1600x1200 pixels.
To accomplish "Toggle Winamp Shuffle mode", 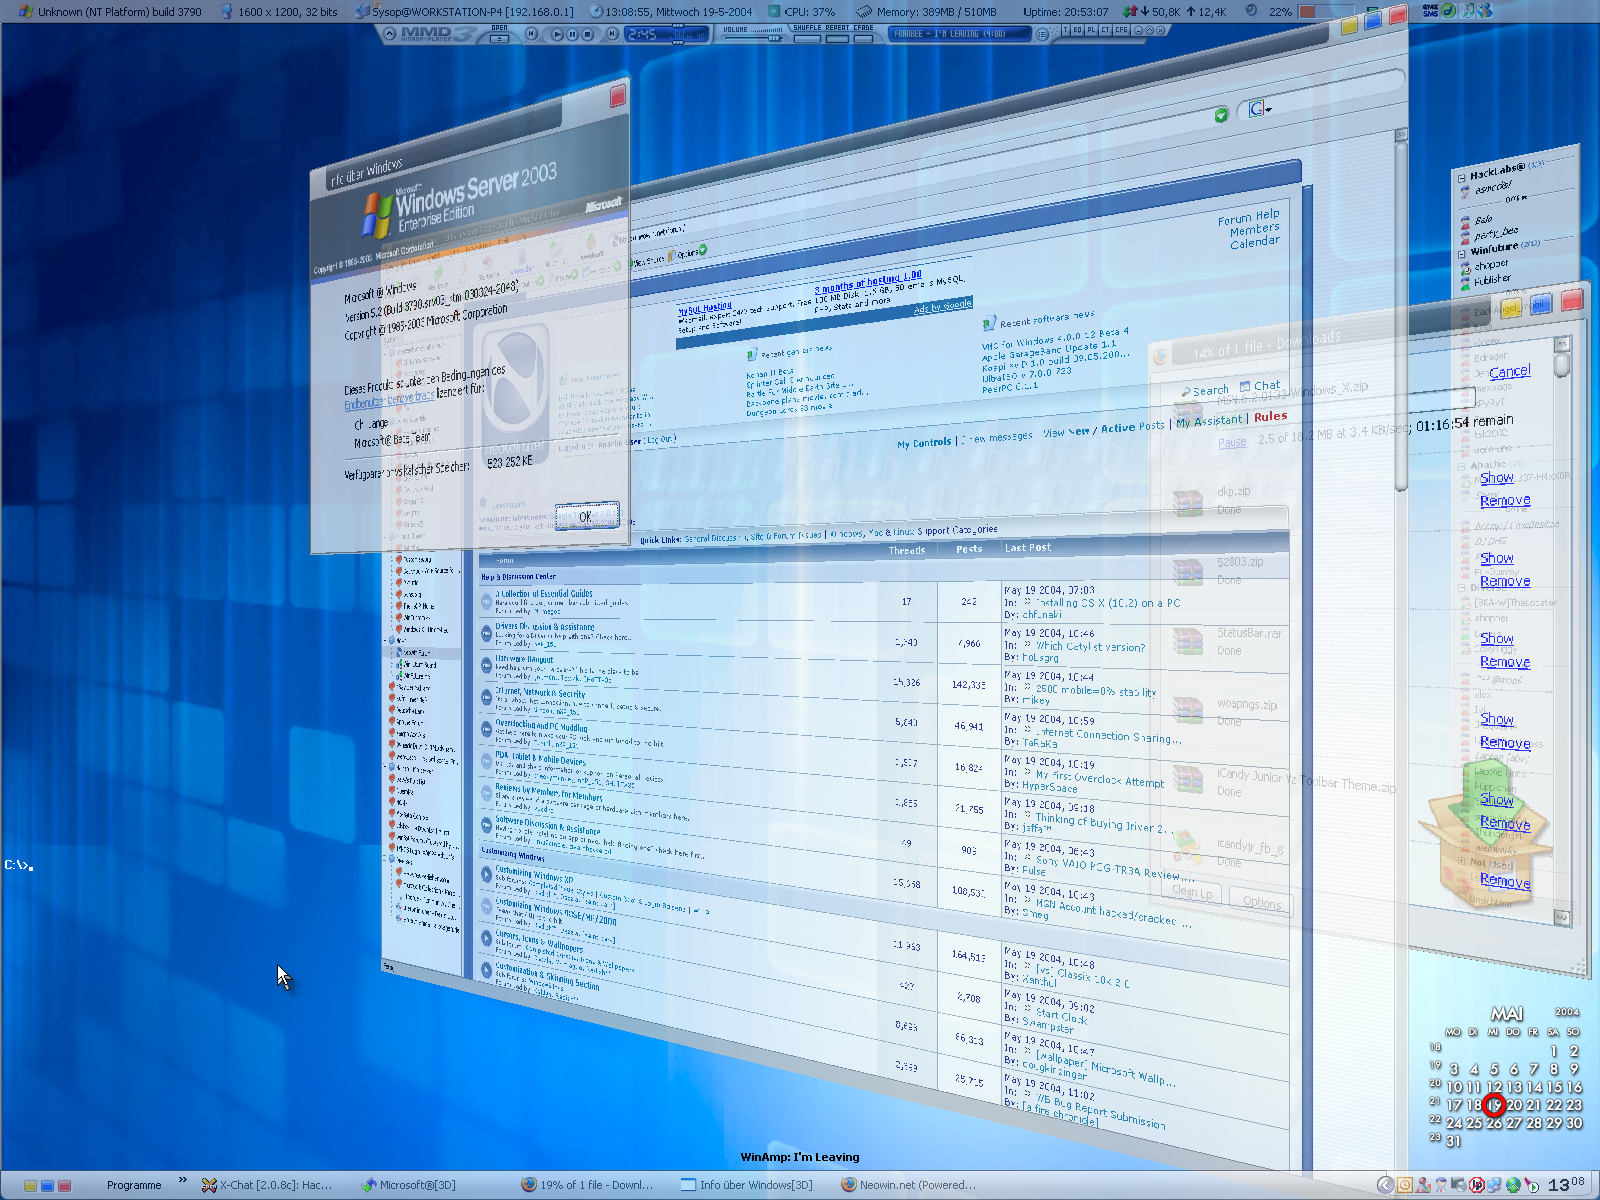I will tap(807, 38).
